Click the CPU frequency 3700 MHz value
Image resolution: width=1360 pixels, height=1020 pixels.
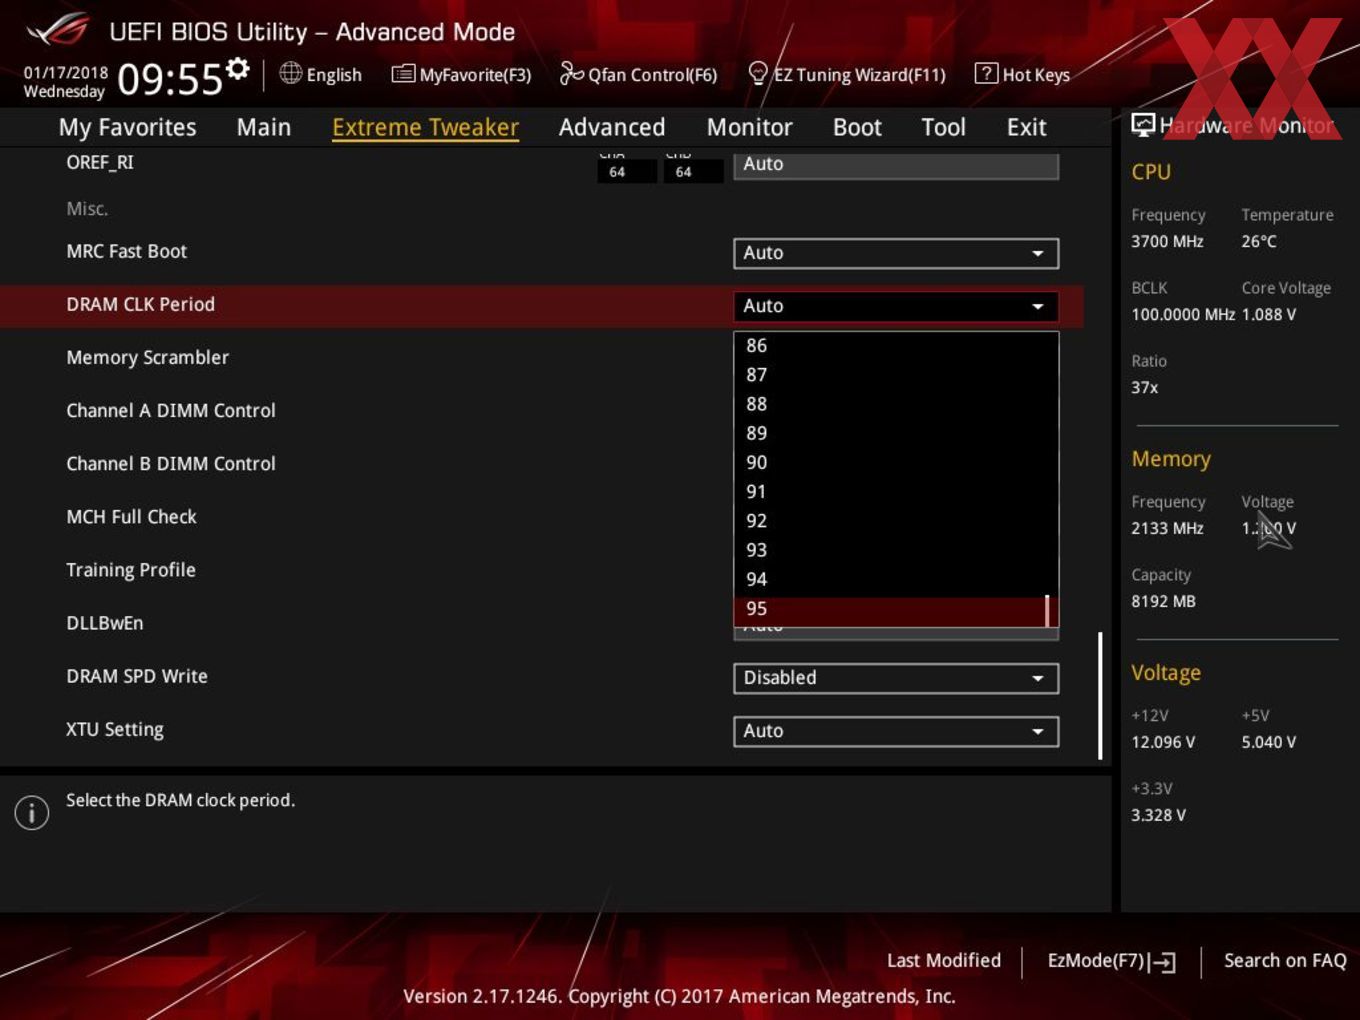(x=1167, y=241)
